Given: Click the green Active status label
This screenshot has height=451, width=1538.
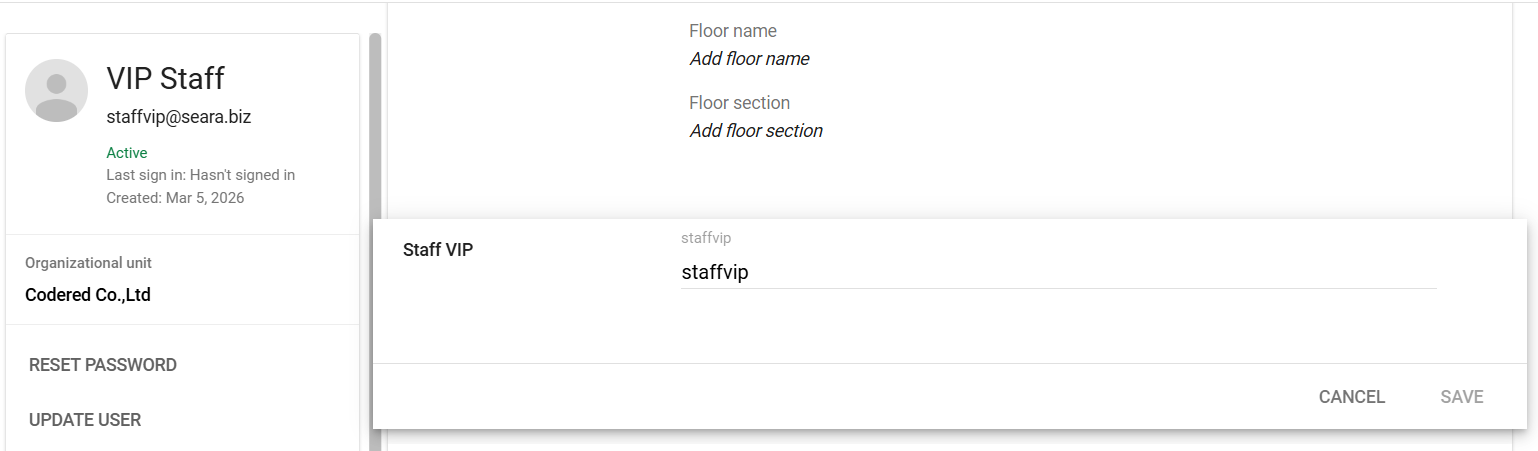Looking at the screenshot, I should (x=126, y=153).
